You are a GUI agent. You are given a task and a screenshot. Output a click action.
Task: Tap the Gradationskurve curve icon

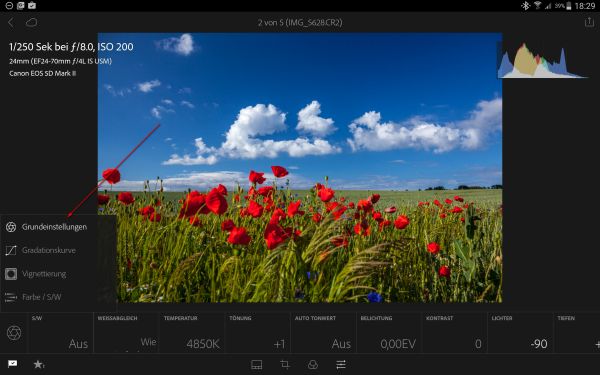coord(11,250)
